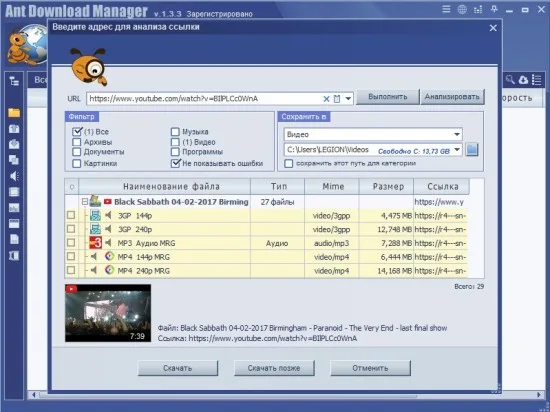The height and width of the screenshot is (412, 550).
Task: Check the 3GP 144p row checkbox
Action: tap(71, 215)
